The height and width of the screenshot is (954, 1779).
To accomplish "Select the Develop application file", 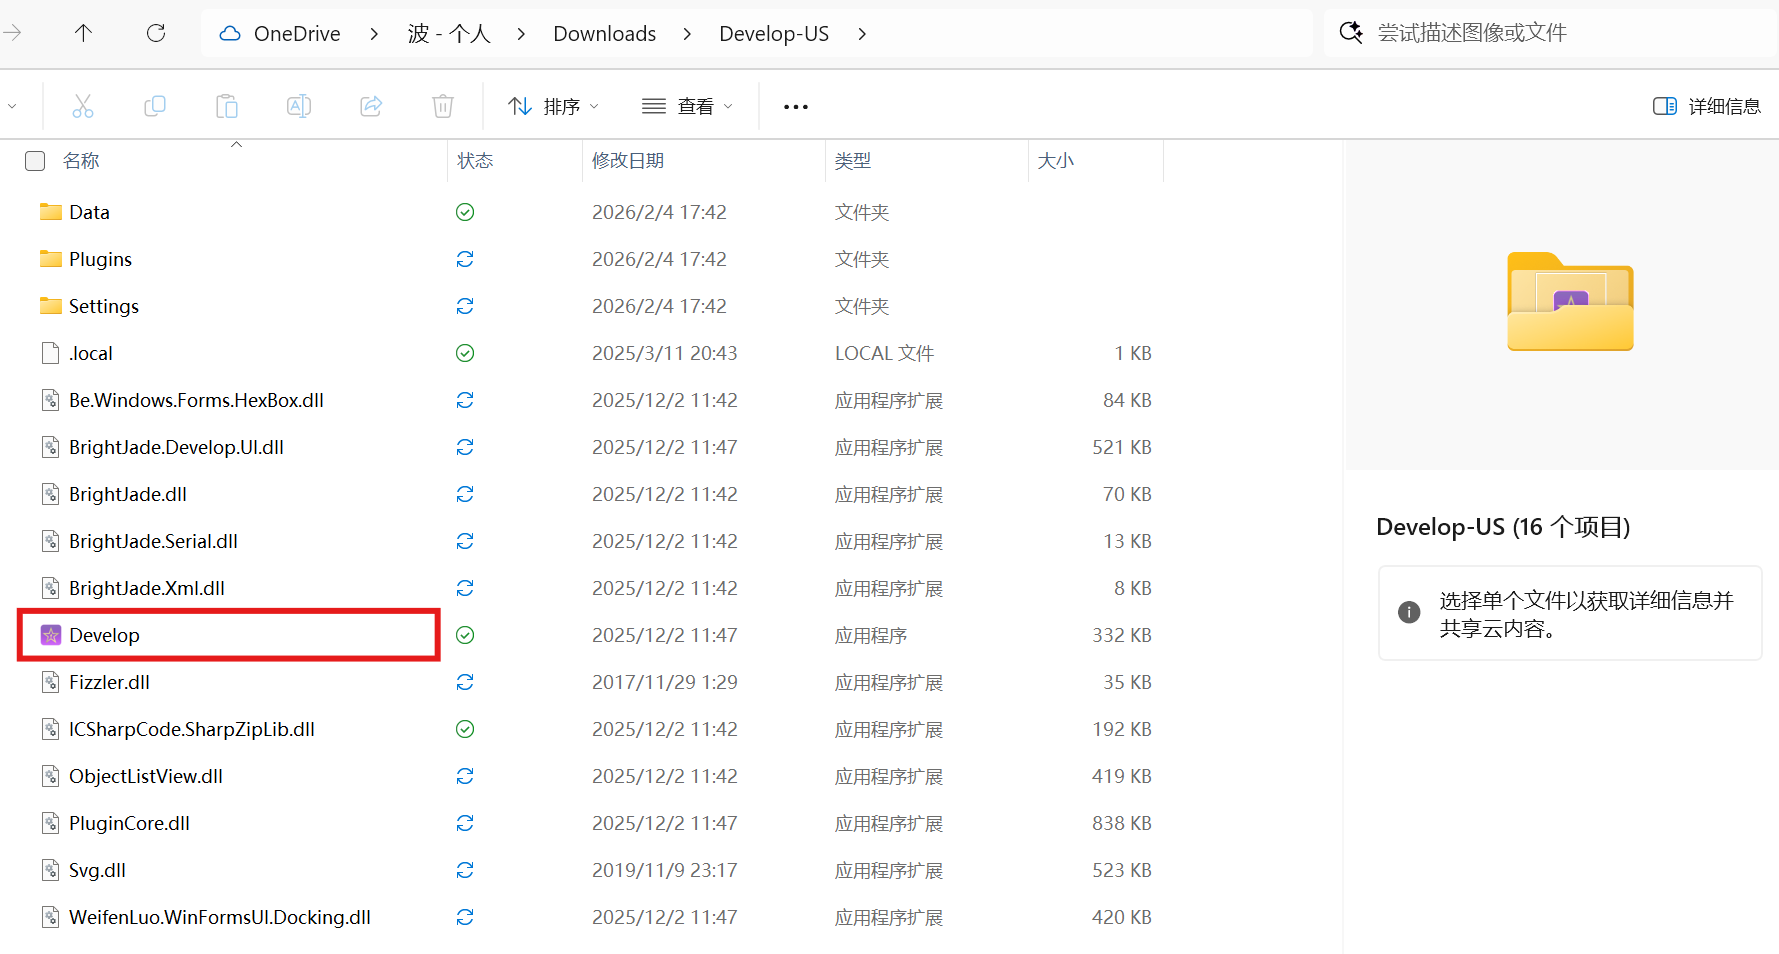I will click(105, 635).
